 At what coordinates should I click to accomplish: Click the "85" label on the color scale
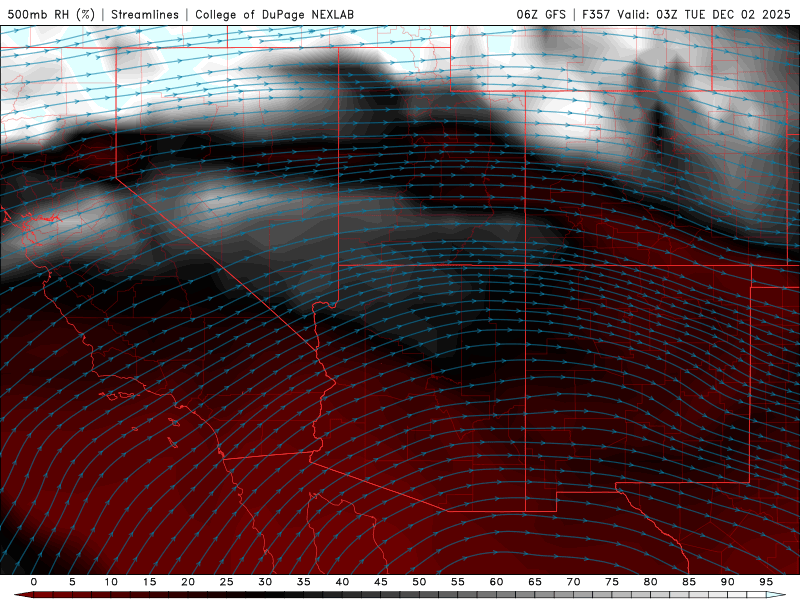coord(689,582)
